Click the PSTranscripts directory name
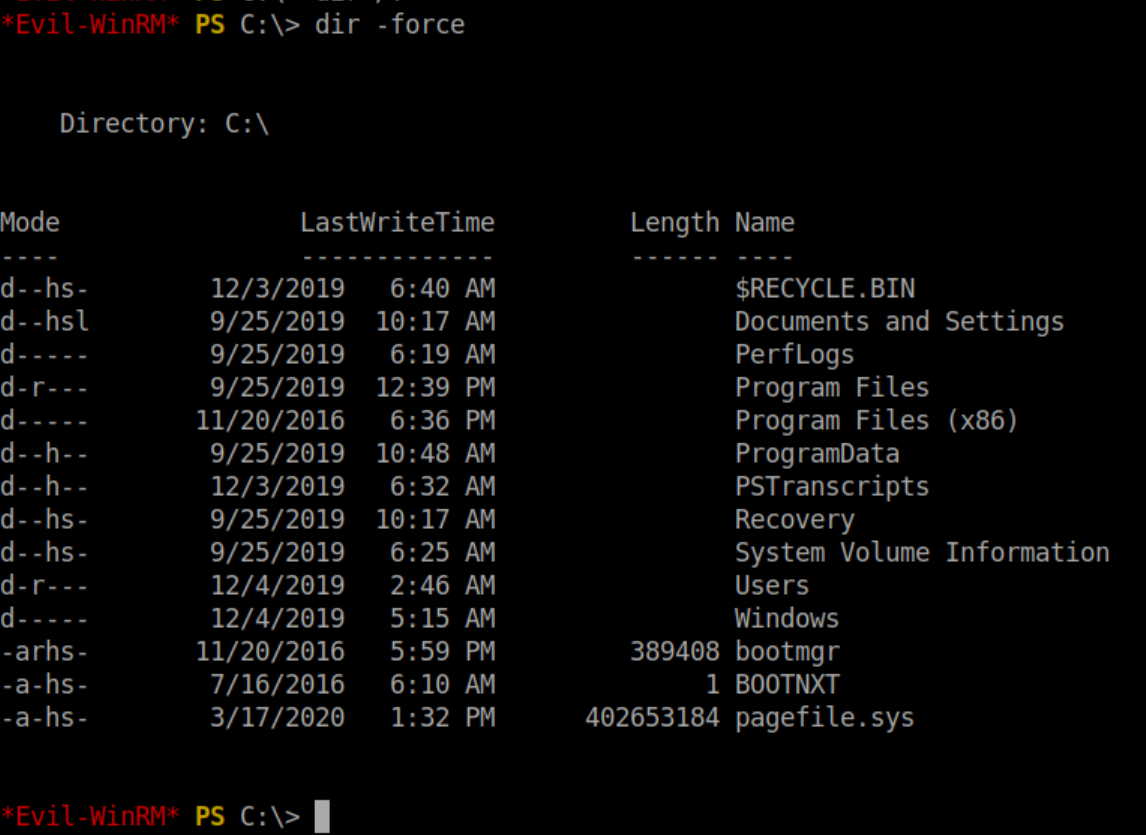Image resolution: width=1146 pixels, height=835 pixels. pyautogui.click(x=832, y=487)
